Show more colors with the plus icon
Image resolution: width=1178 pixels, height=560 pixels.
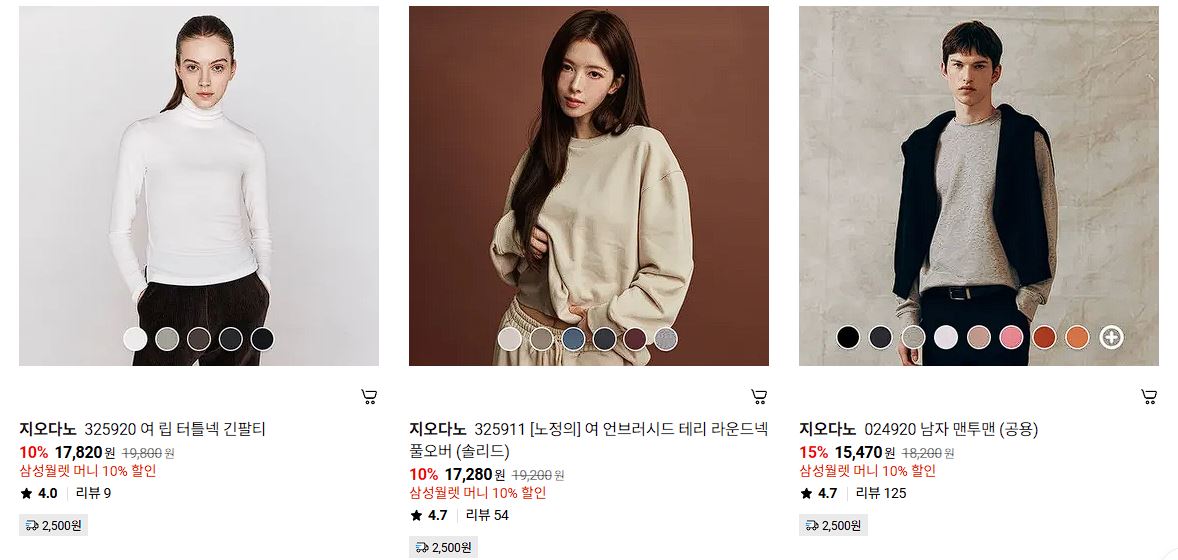click(1111, 338)
